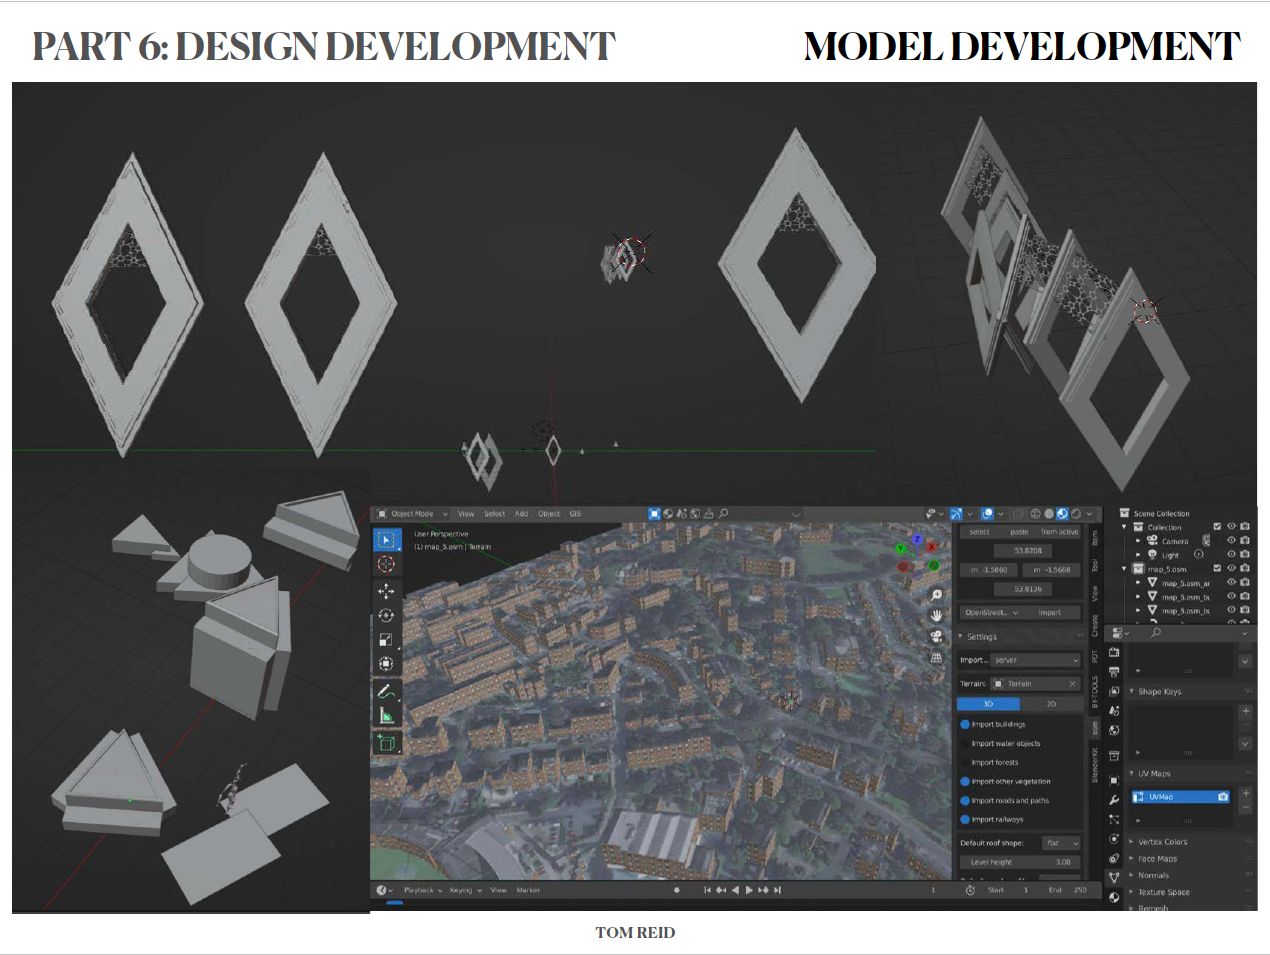Select the Move tool
The width and height of the screenshot is (1270, 955).
pos(386,591)
